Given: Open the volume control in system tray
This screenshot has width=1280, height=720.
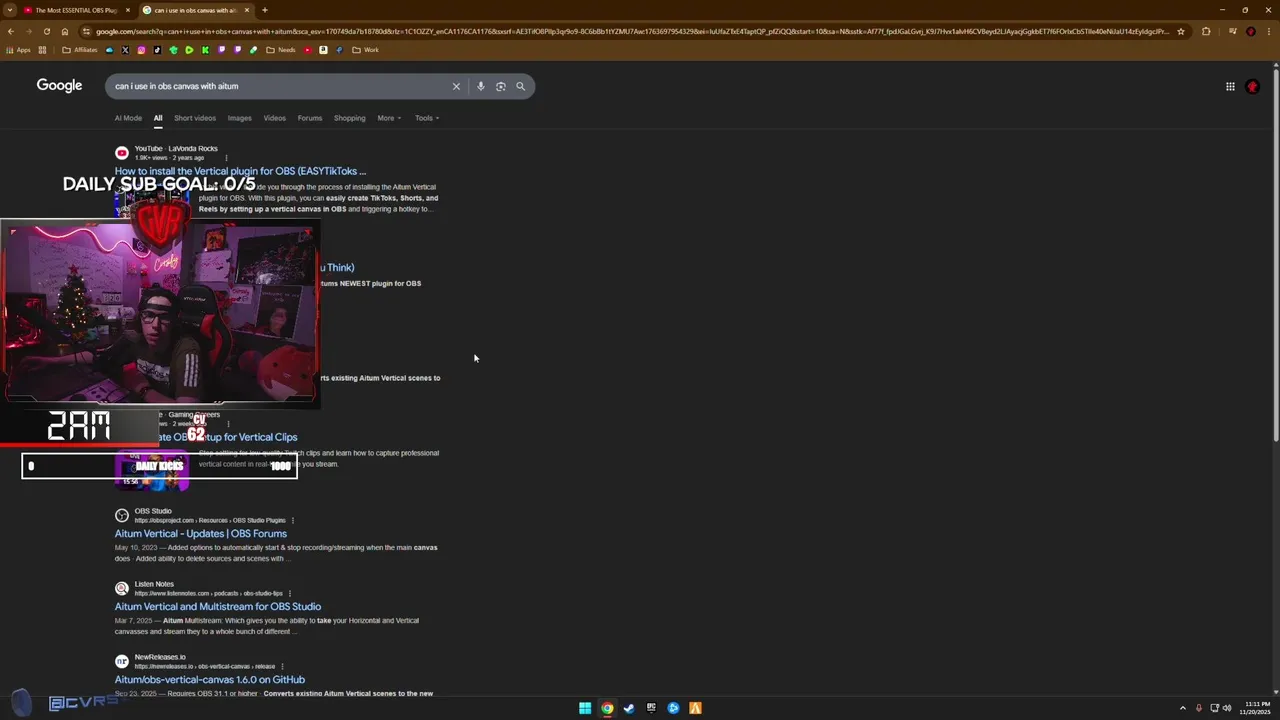Looking at the screenshot, I should pos(1227,708).
